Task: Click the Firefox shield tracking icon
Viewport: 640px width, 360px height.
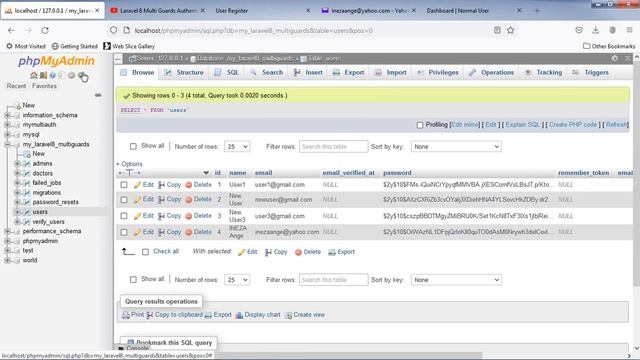Action: click(113, 30)
